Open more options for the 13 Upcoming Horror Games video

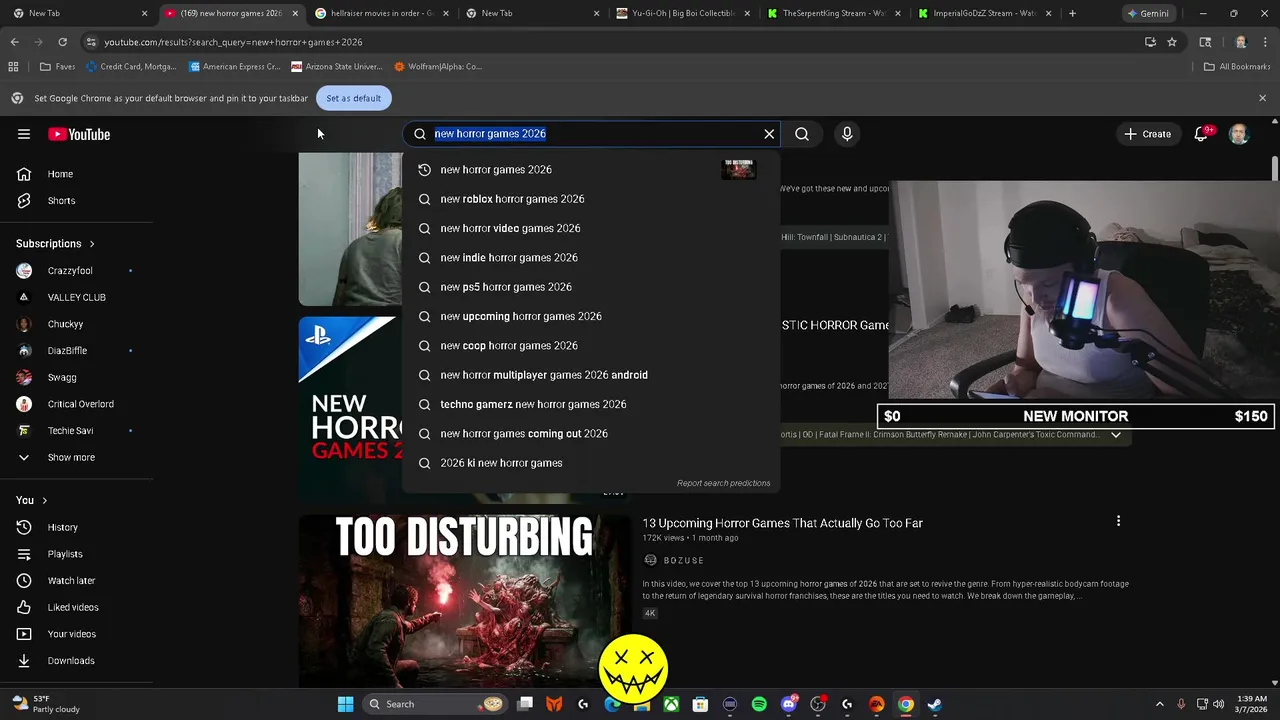(1118, 521)
